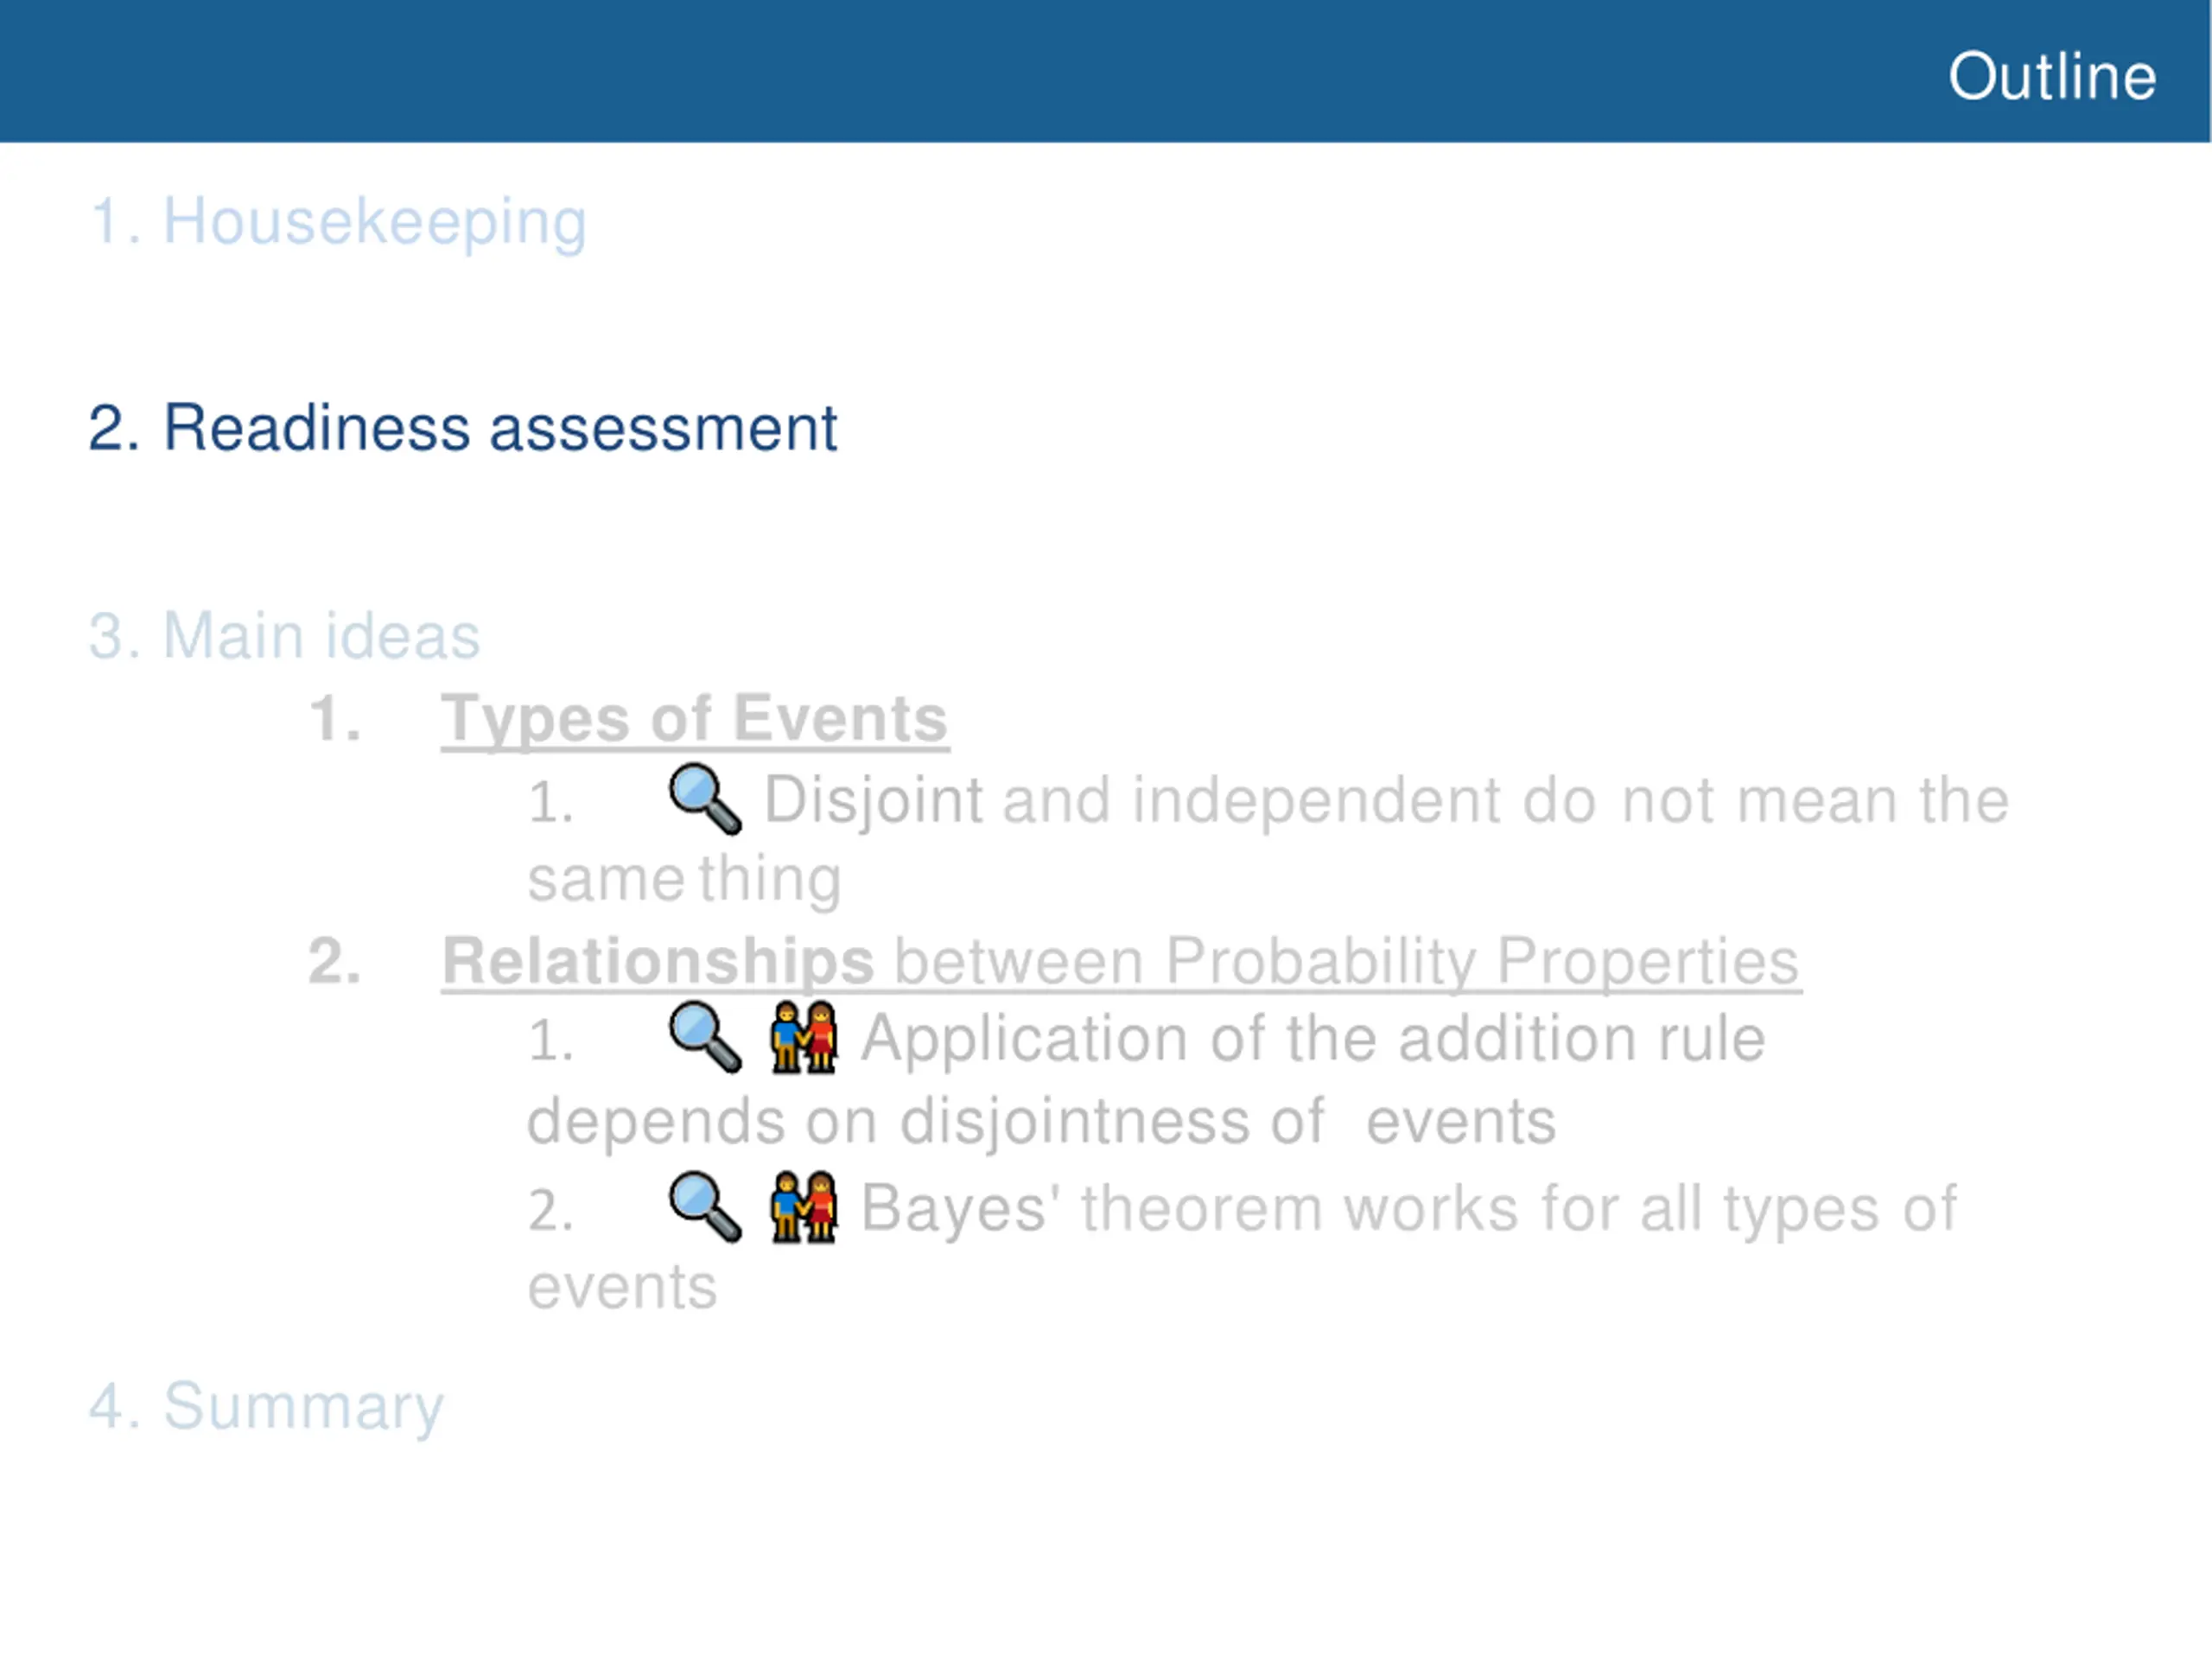Click the Outline title in header
This screenshot has width=2212, height=1661.
(2052, 76)
